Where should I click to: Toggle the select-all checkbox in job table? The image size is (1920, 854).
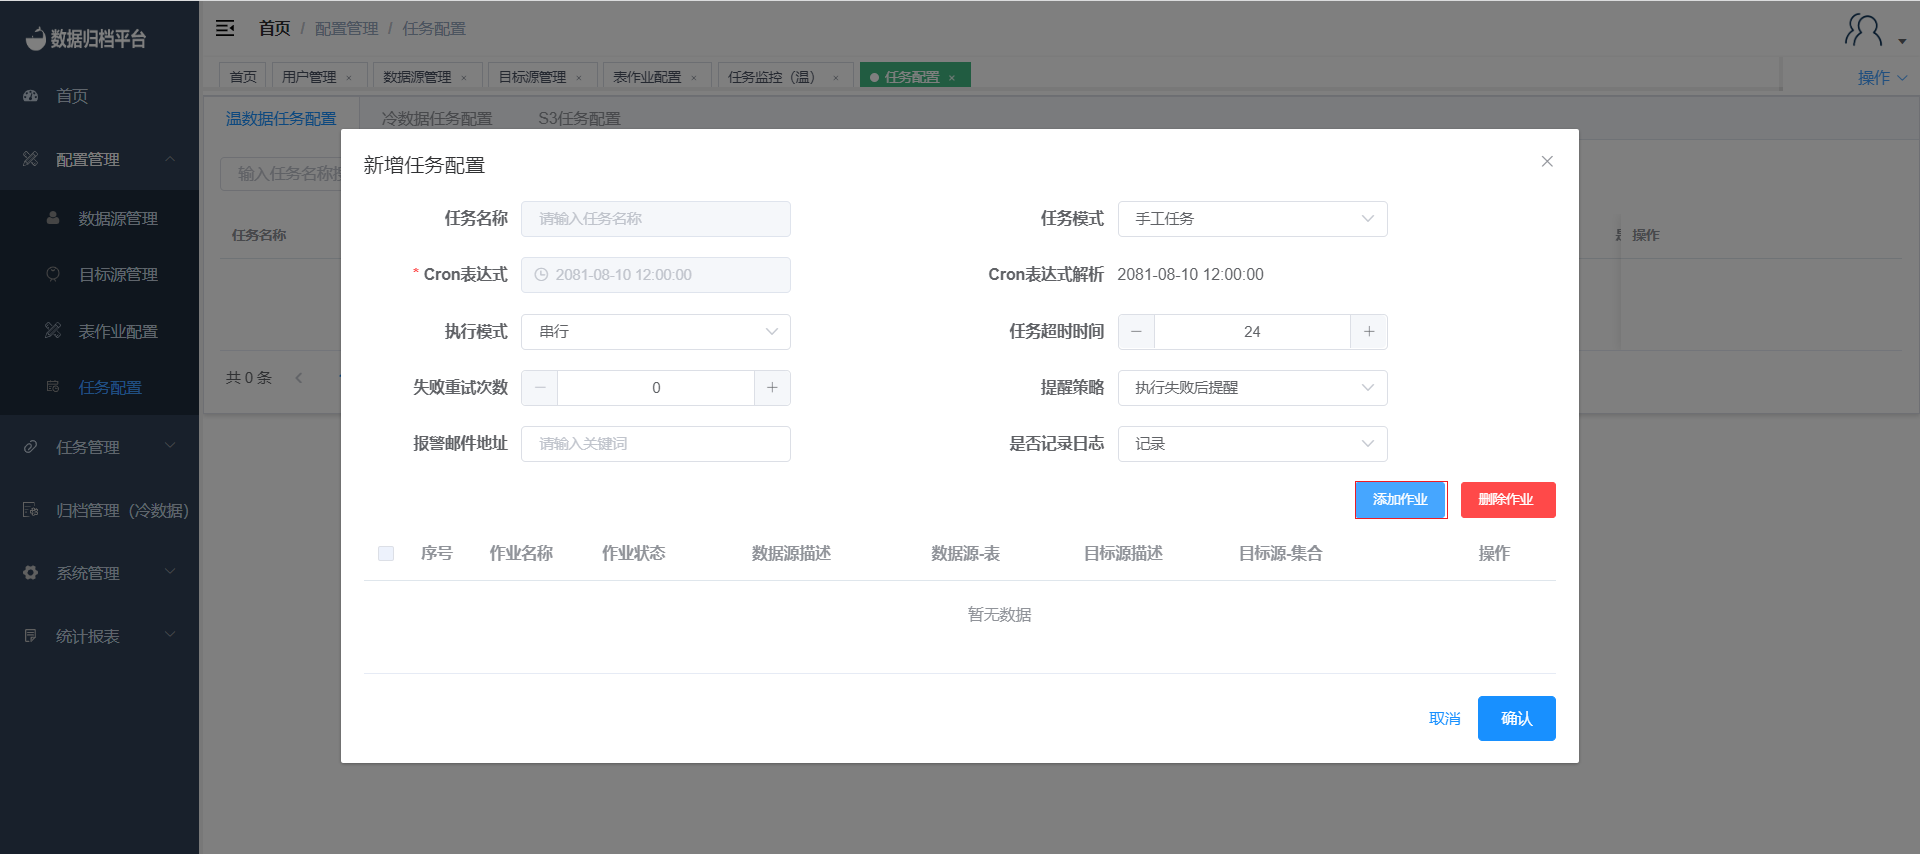tap(386, 554)
